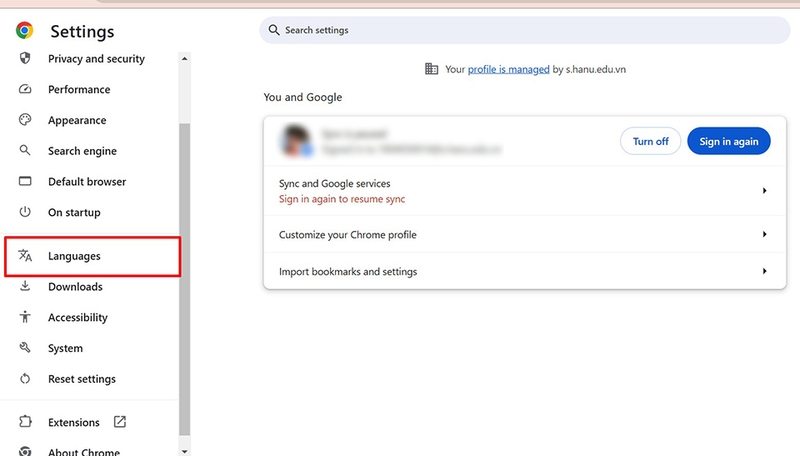
Task: Click the Turn off sync button
Action: [651, 141]
